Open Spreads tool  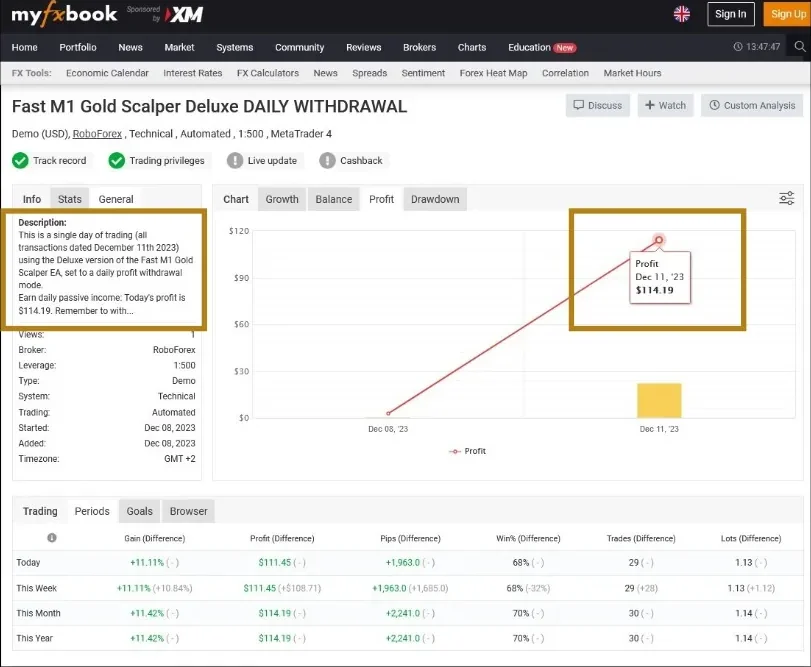tap(370, 73)
